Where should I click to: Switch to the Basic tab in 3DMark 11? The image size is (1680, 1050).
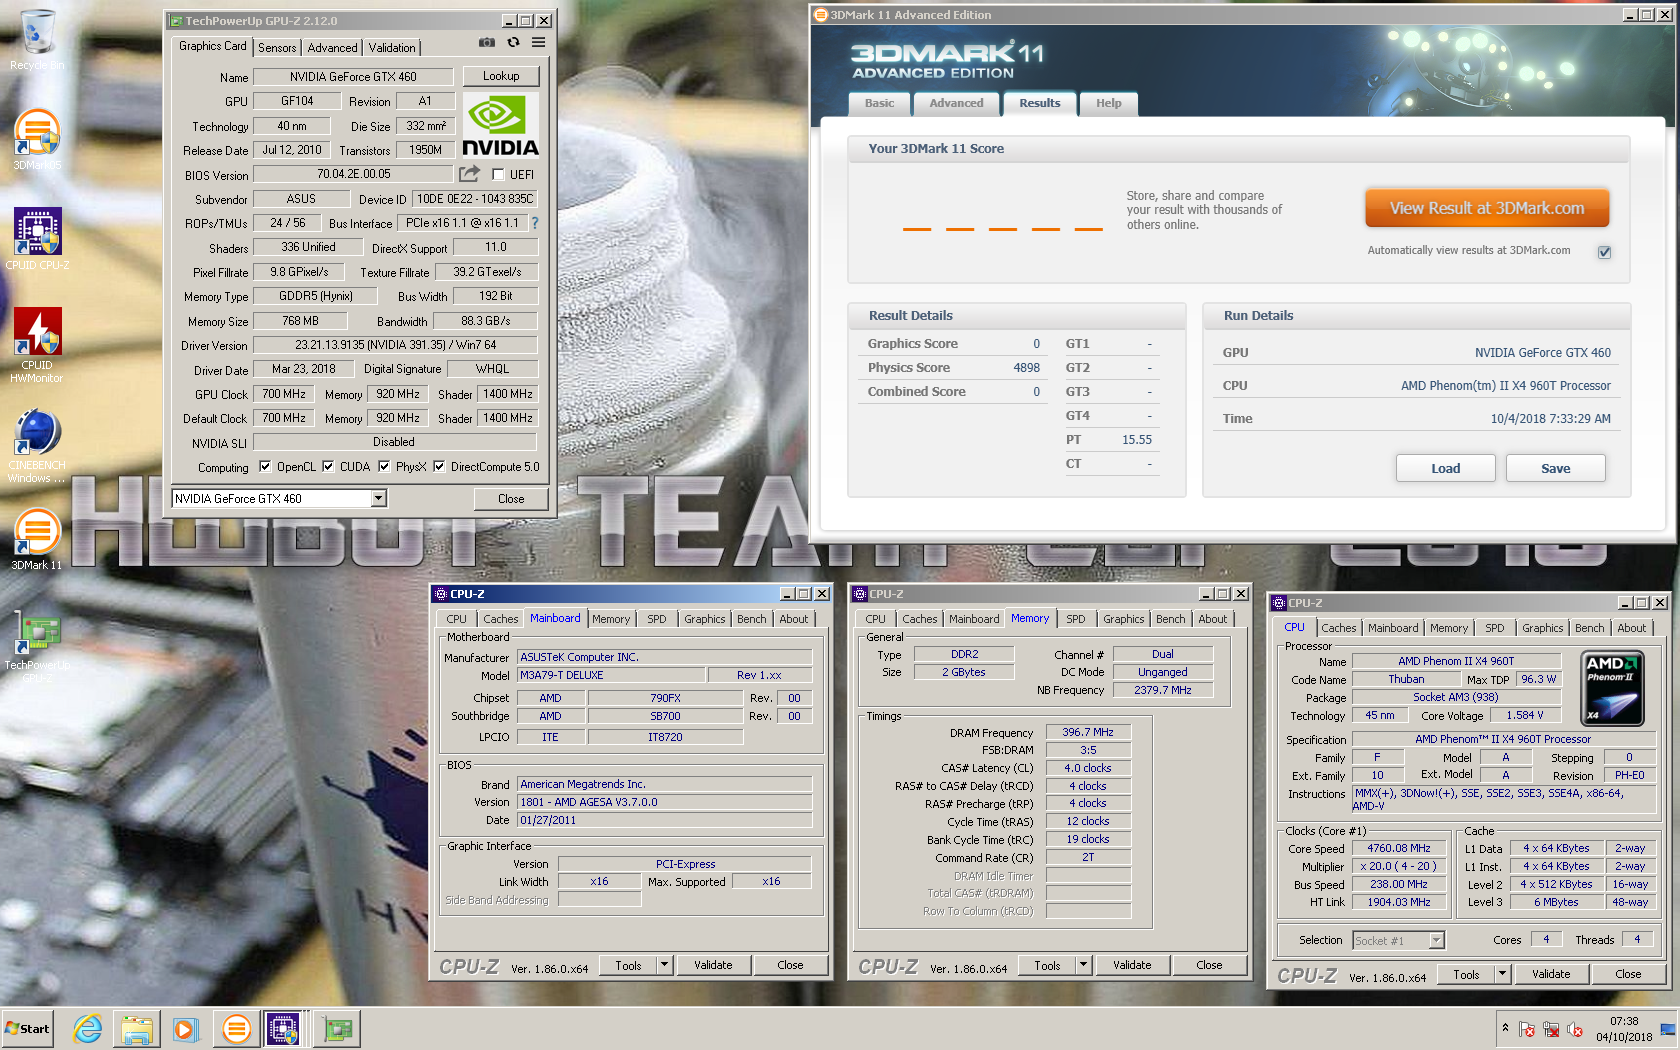(879, 103)
